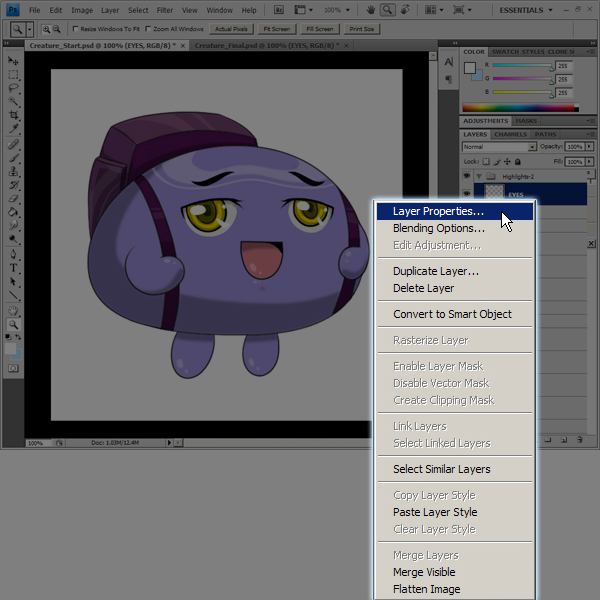Toggle lock position
600x600 pixels.
[507, 162]
